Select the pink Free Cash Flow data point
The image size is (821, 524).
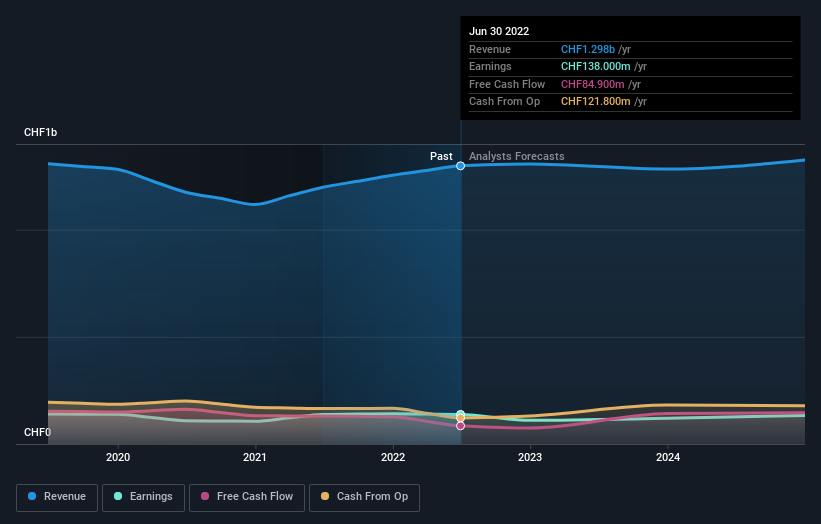[460, 426]
